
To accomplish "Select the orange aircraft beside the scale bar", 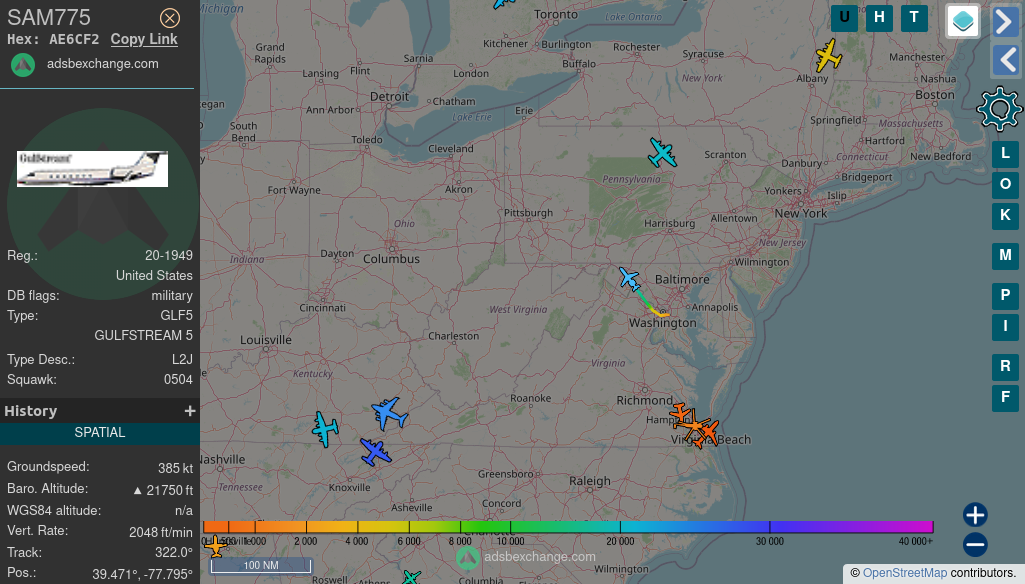I will click(x=216, y=546).
